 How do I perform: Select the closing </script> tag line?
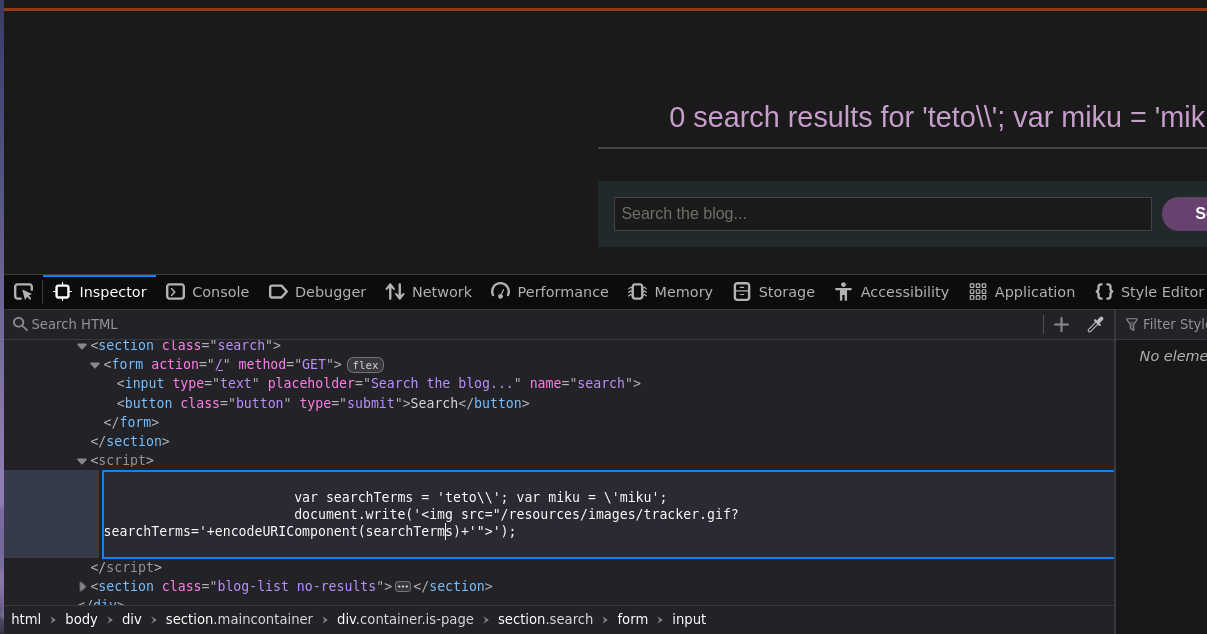point(125,567)
